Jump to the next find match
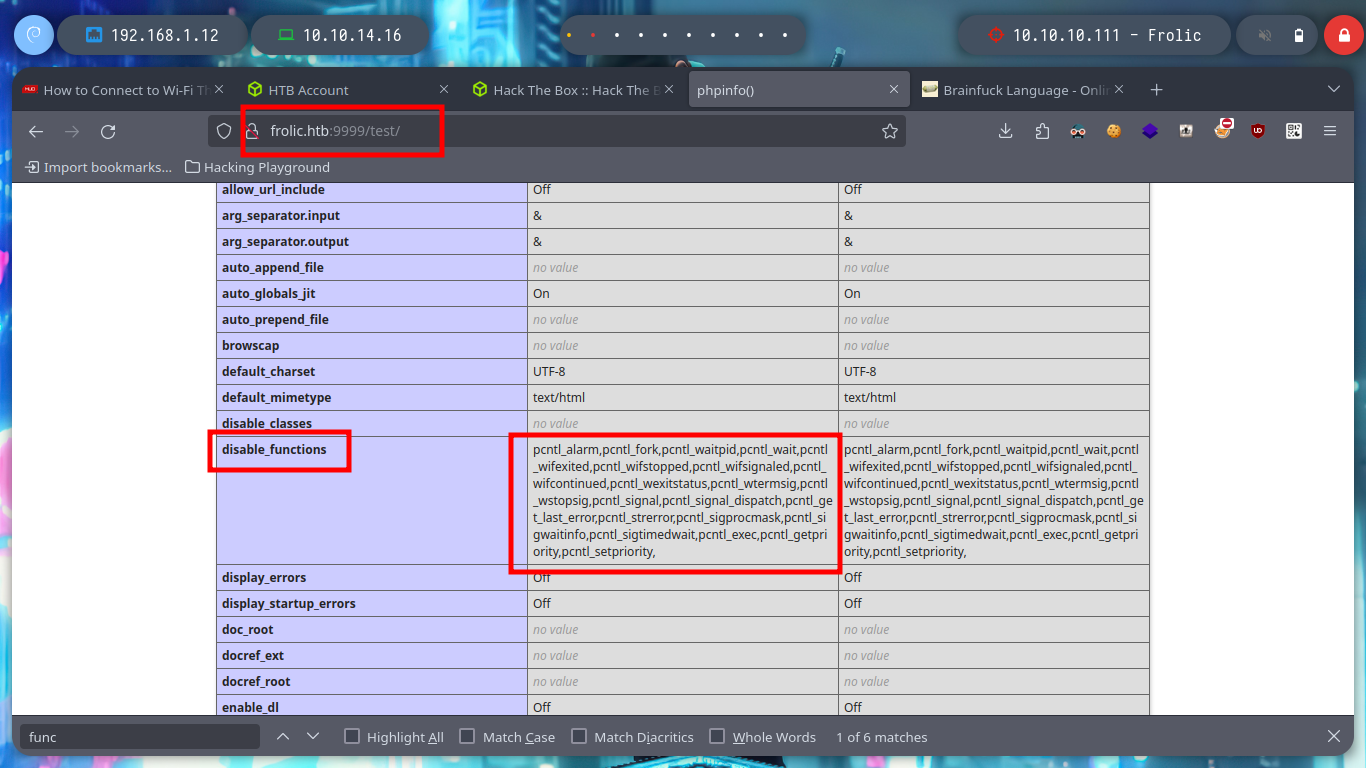 [x=313, y=736]
